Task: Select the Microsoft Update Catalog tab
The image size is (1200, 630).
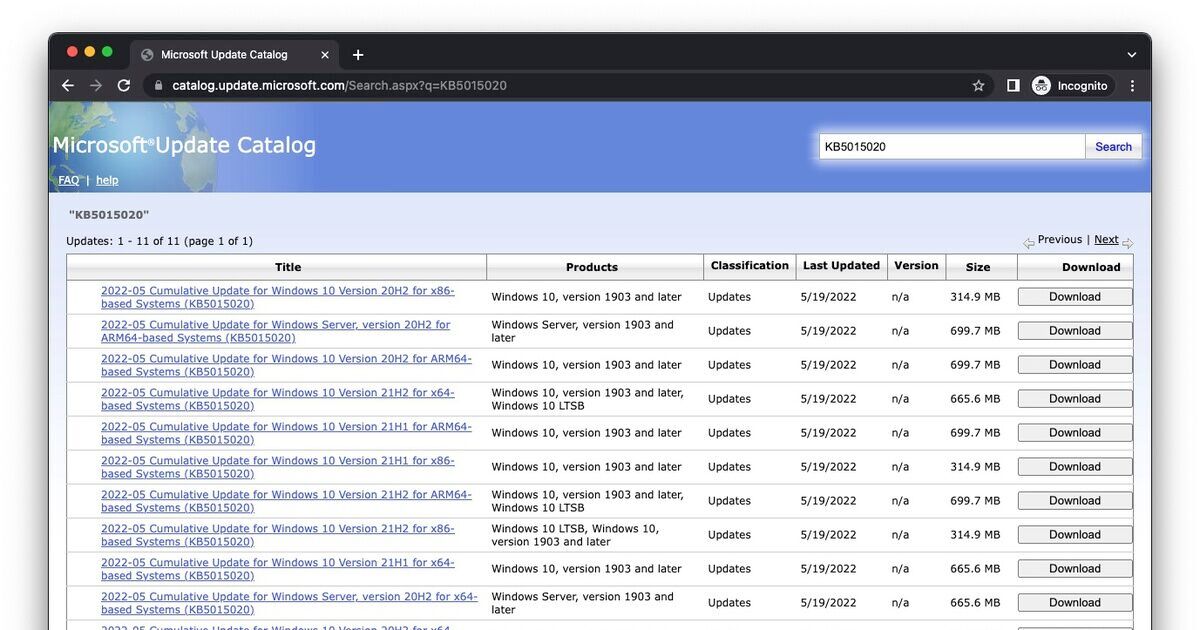Action: [x=234, y=55]
